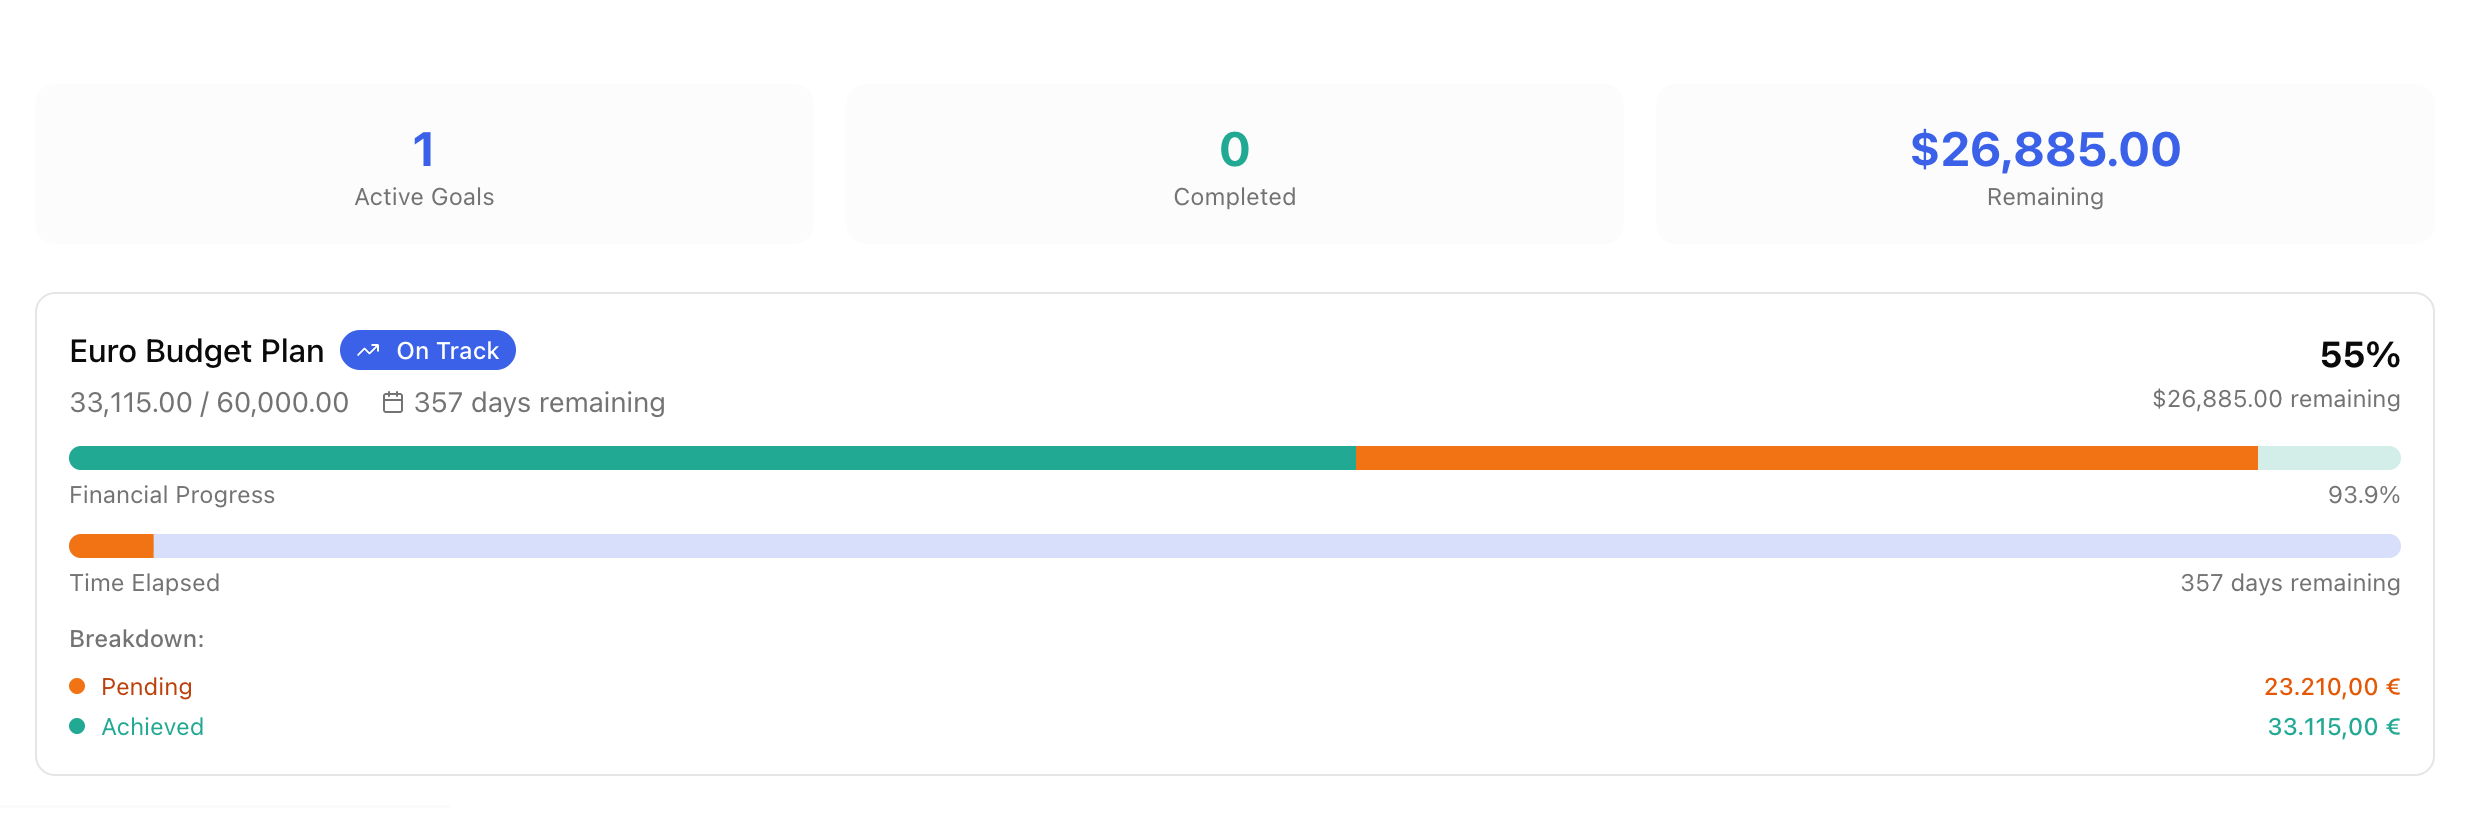
Task: Click the calendar icon beside days remaining
Action: point(391,402)
